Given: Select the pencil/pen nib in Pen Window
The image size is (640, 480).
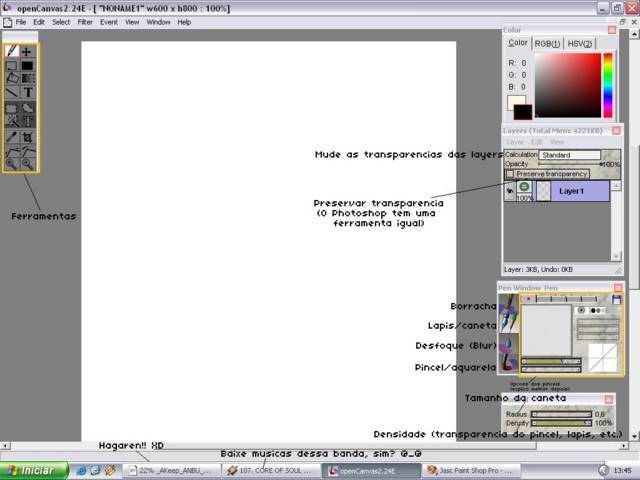Looking at the screenshot, I should click(x=508, y=322).
